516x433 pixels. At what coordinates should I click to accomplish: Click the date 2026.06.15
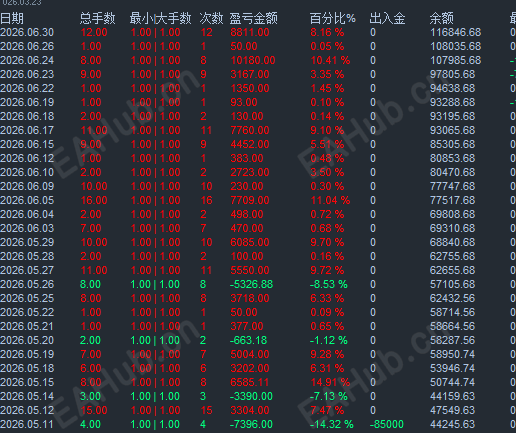coord(27,144)
